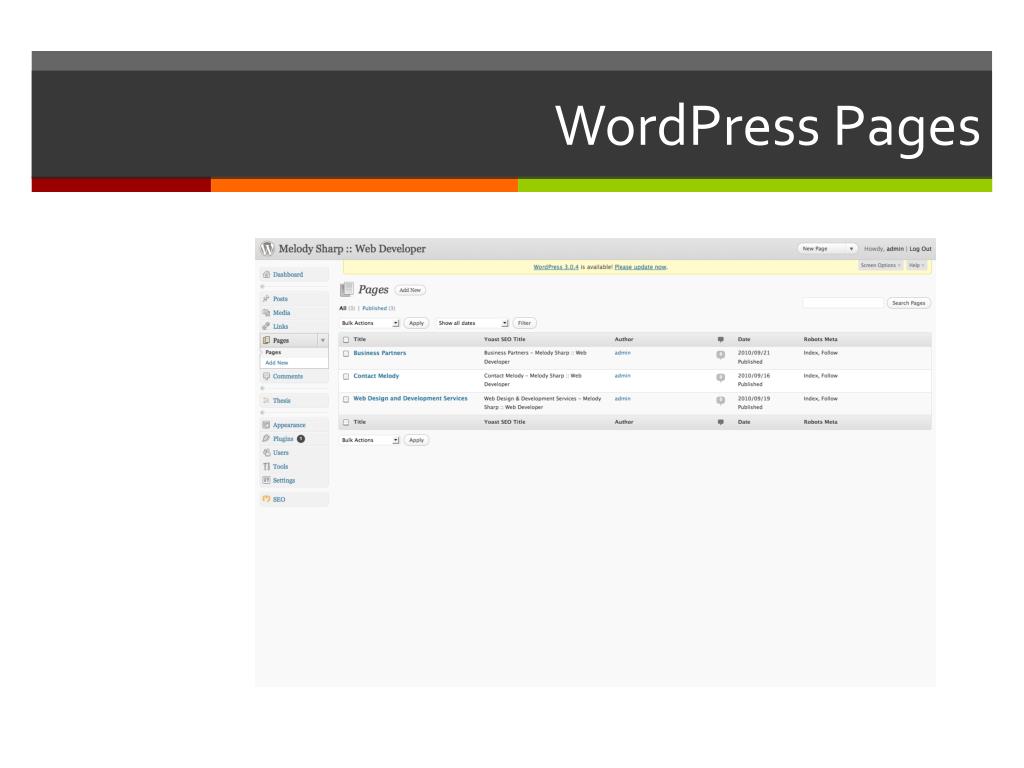Viewport: 1024px width, 768px height.
Task: Click the Add New button beside Pages heading
Action: [x=410, y=290]
